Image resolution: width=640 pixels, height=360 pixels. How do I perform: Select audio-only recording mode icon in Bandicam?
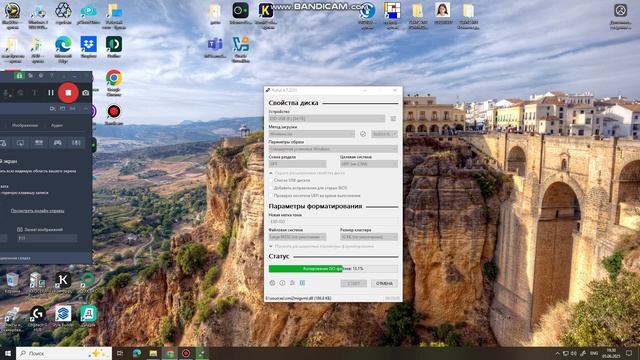[76, 142]
